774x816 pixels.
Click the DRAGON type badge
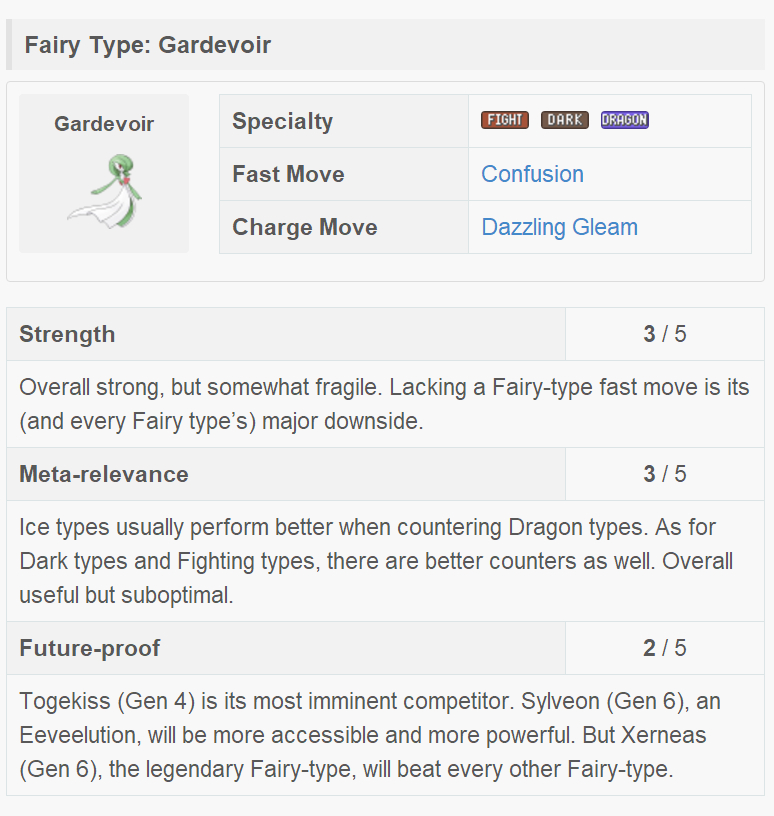pyautogui.click(x=625, y=120)
